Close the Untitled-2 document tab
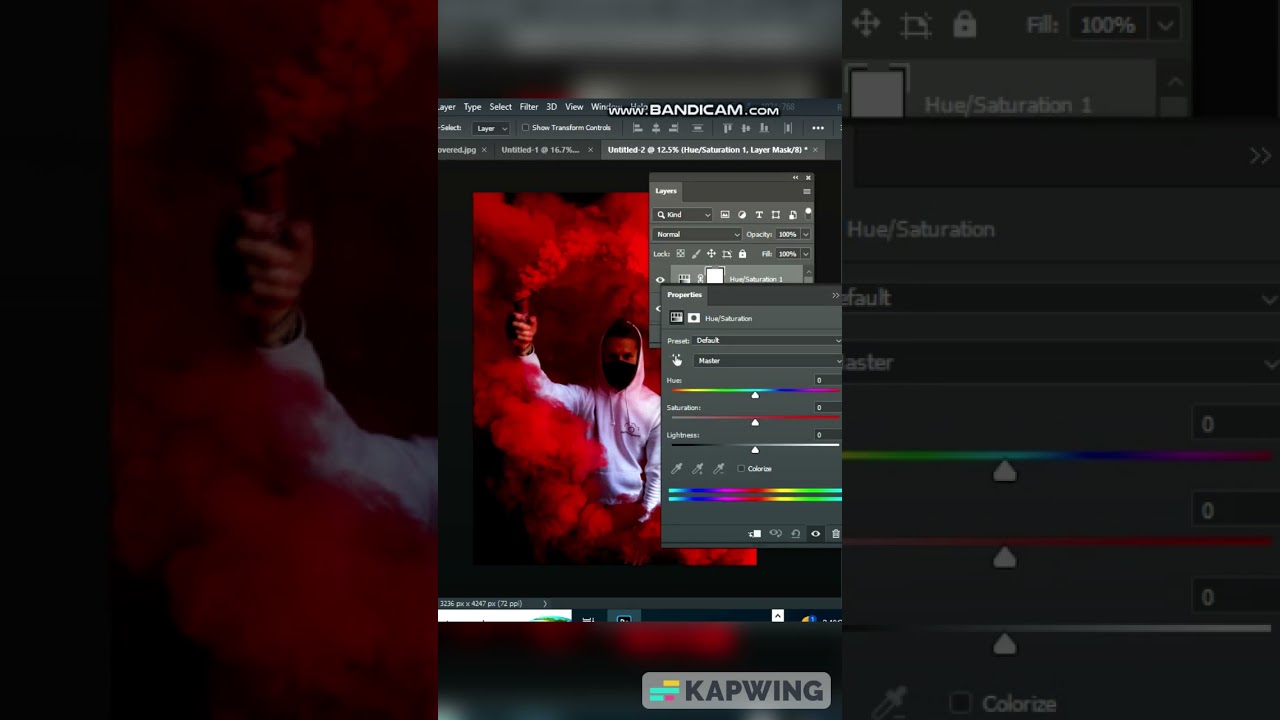 click(x=815, y=150)
